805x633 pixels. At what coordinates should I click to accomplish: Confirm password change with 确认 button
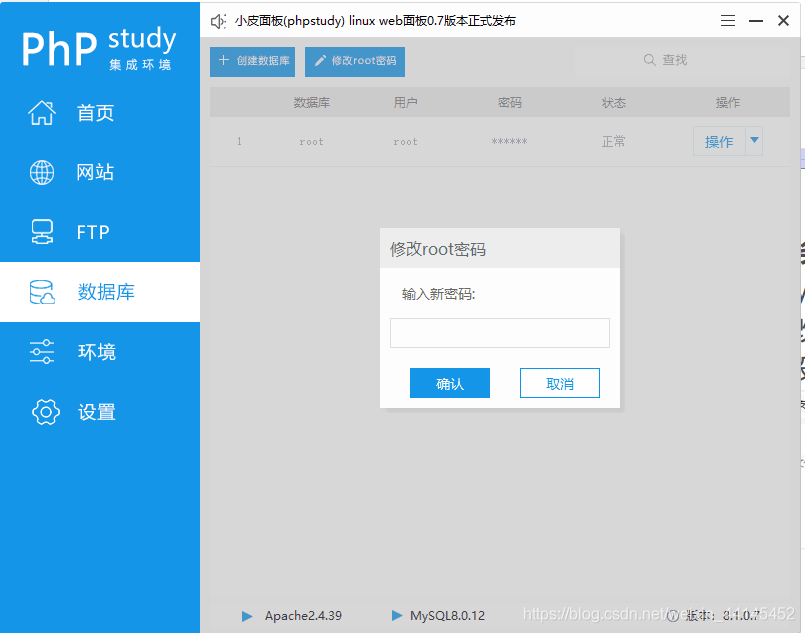click(450, 383)
